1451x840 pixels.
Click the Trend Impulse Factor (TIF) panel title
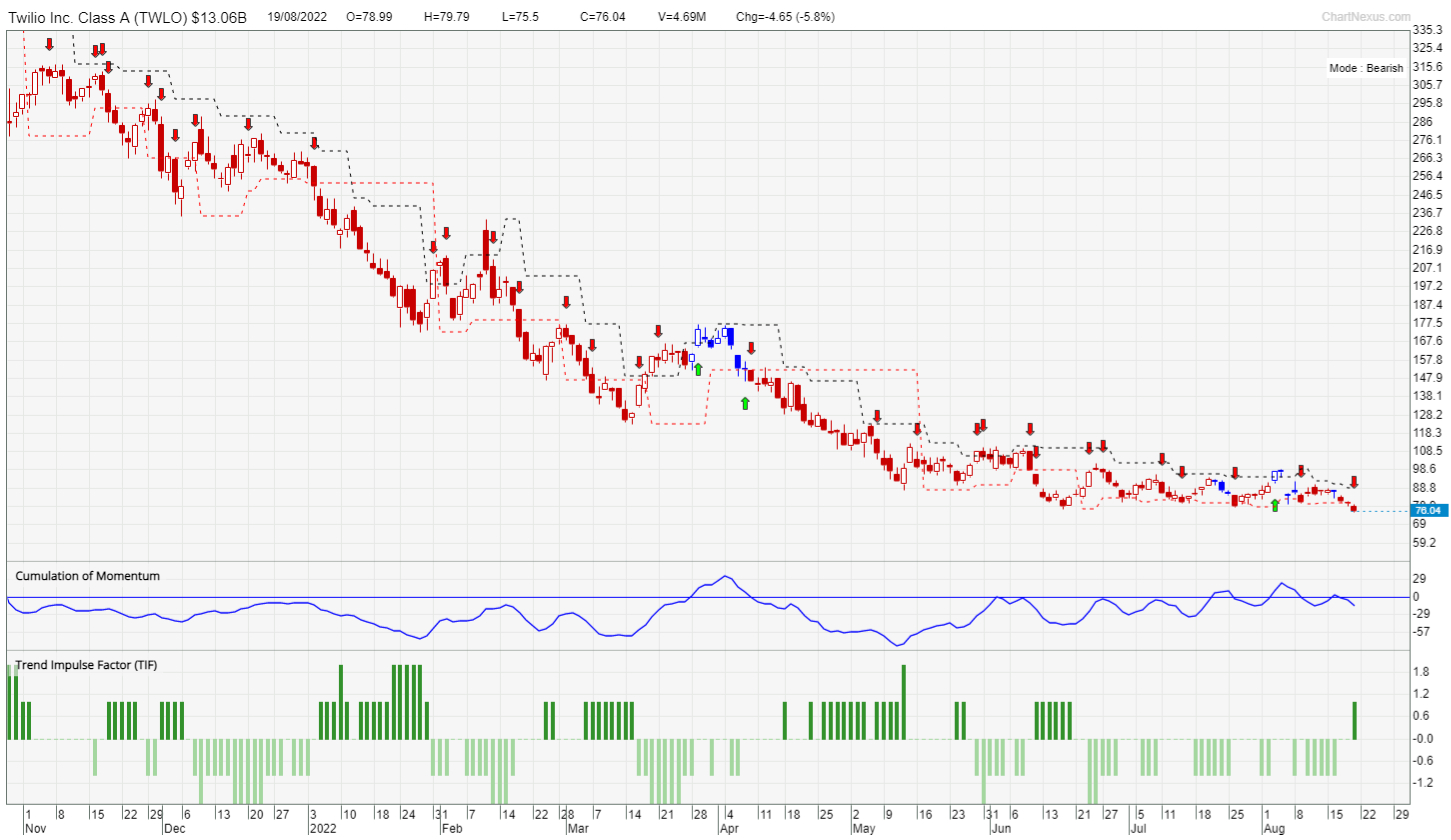tap(84, 665)
